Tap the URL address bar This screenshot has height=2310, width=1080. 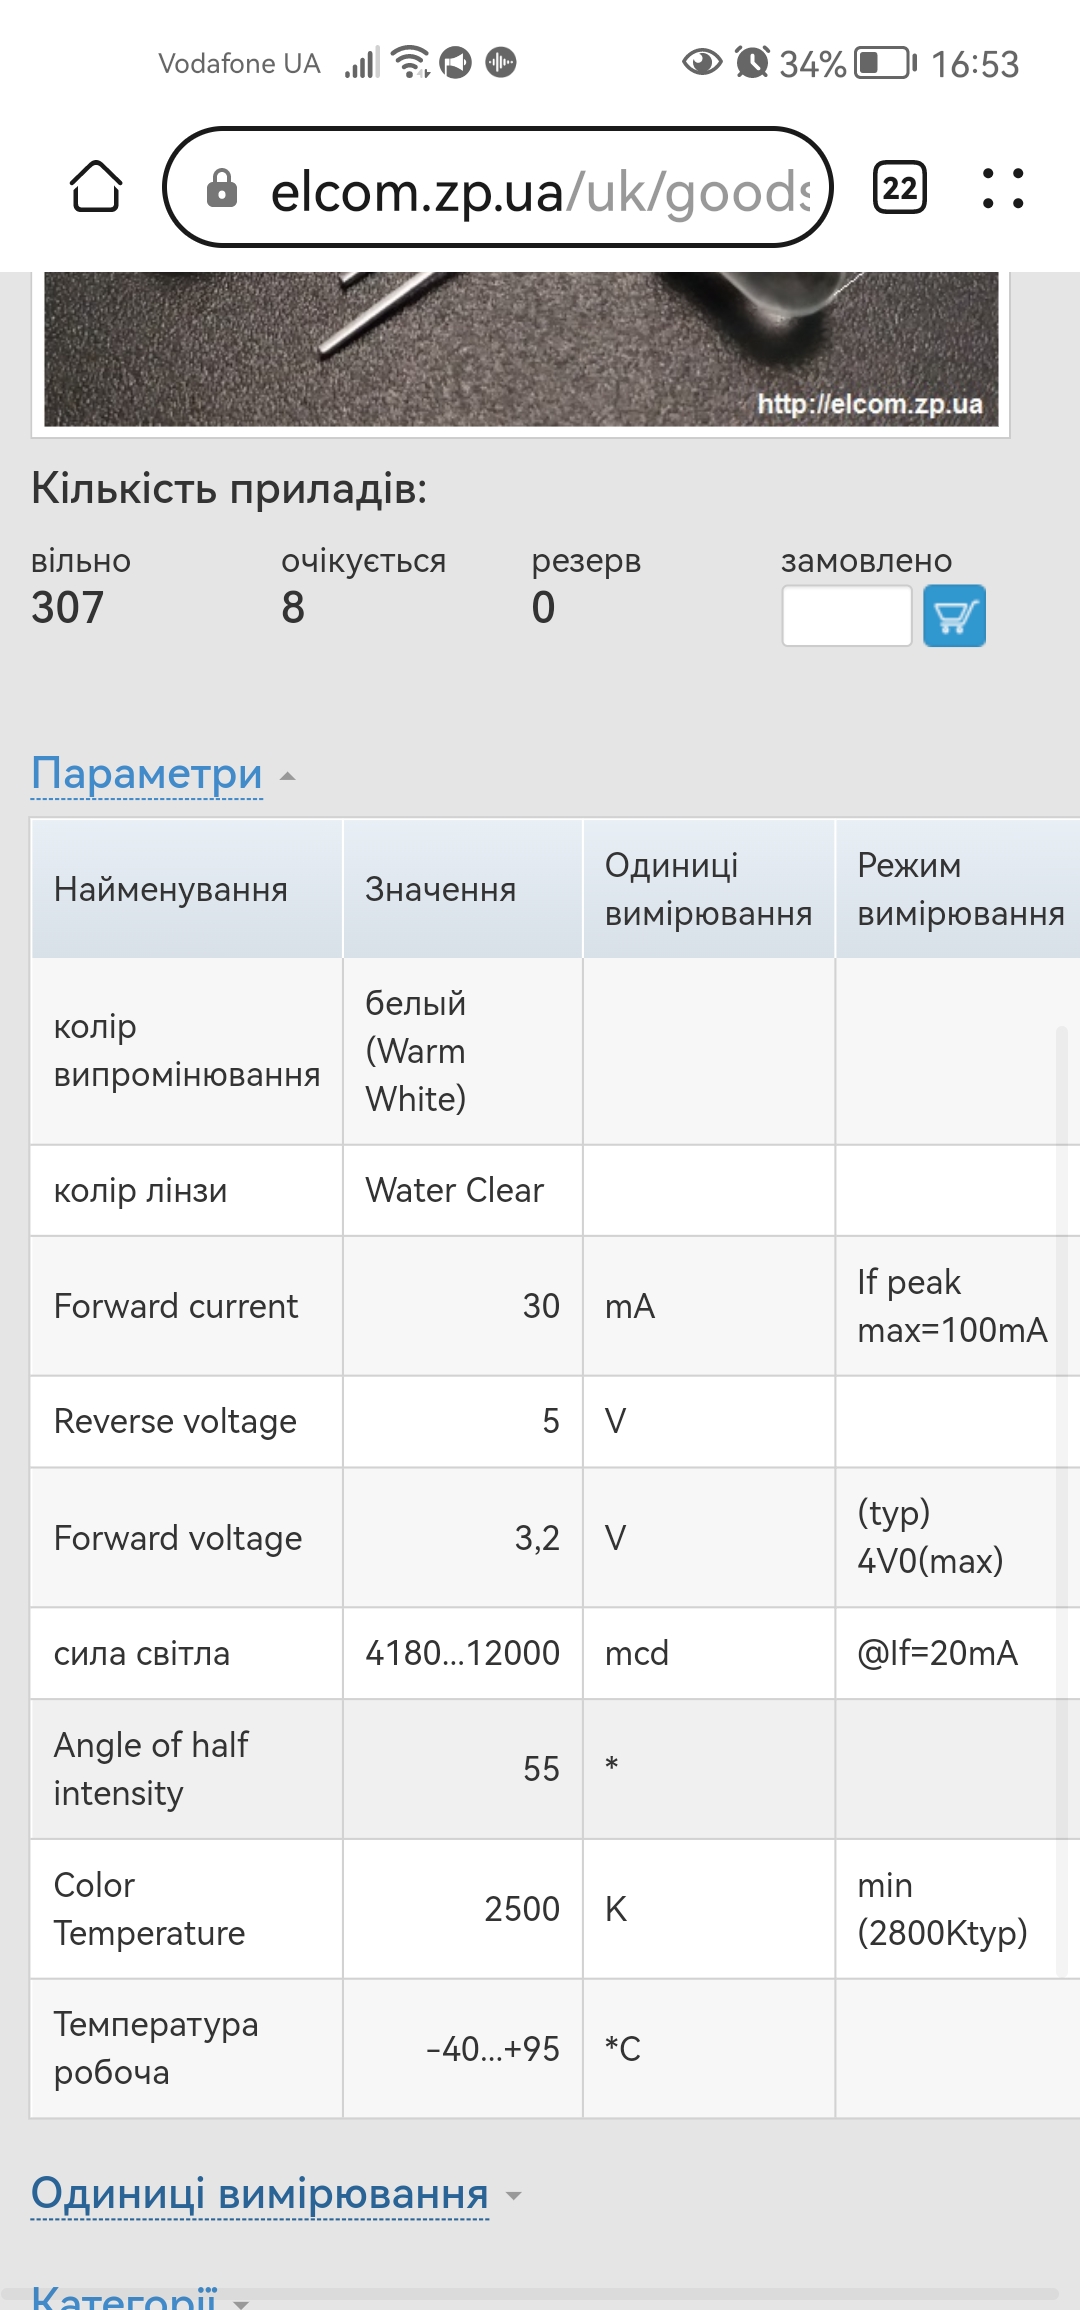pyautogui.click(x=538, y=188)
